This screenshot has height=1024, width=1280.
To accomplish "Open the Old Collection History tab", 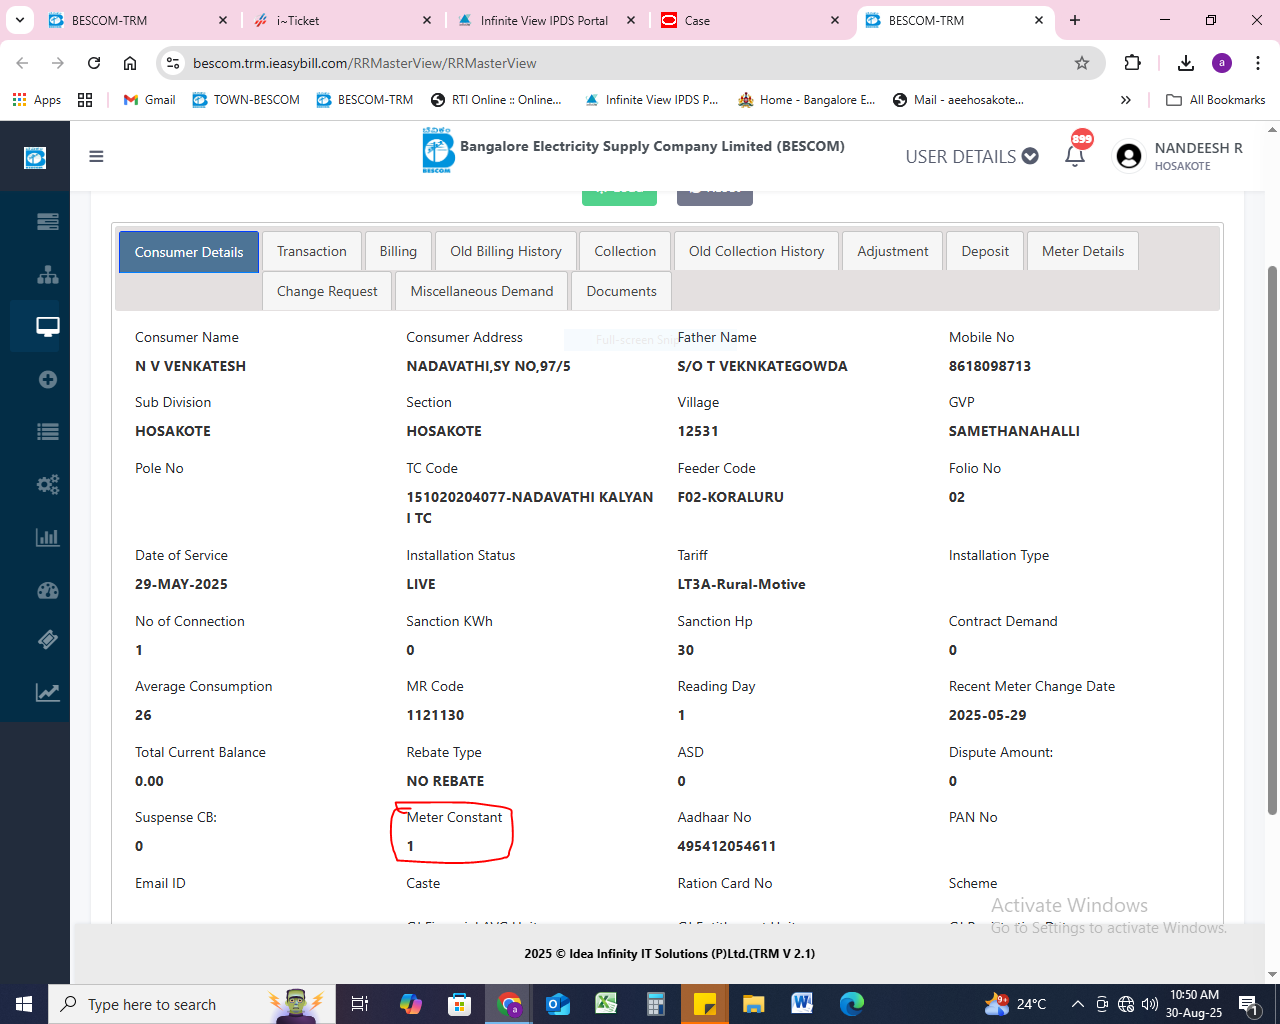I will click(x=757, y=251).
